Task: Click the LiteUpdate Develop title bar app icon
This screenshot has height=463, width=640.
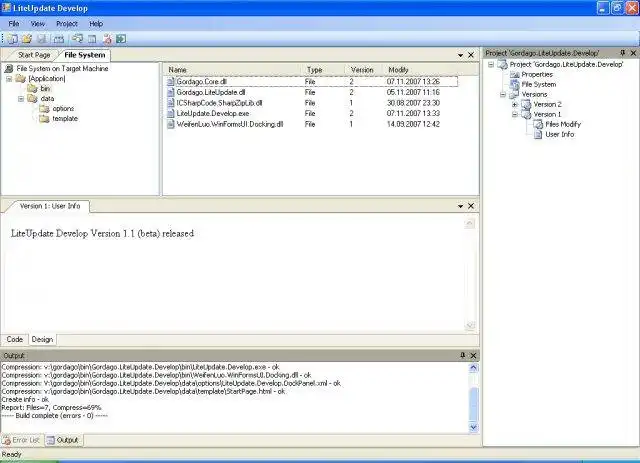Action: [6, 7]
